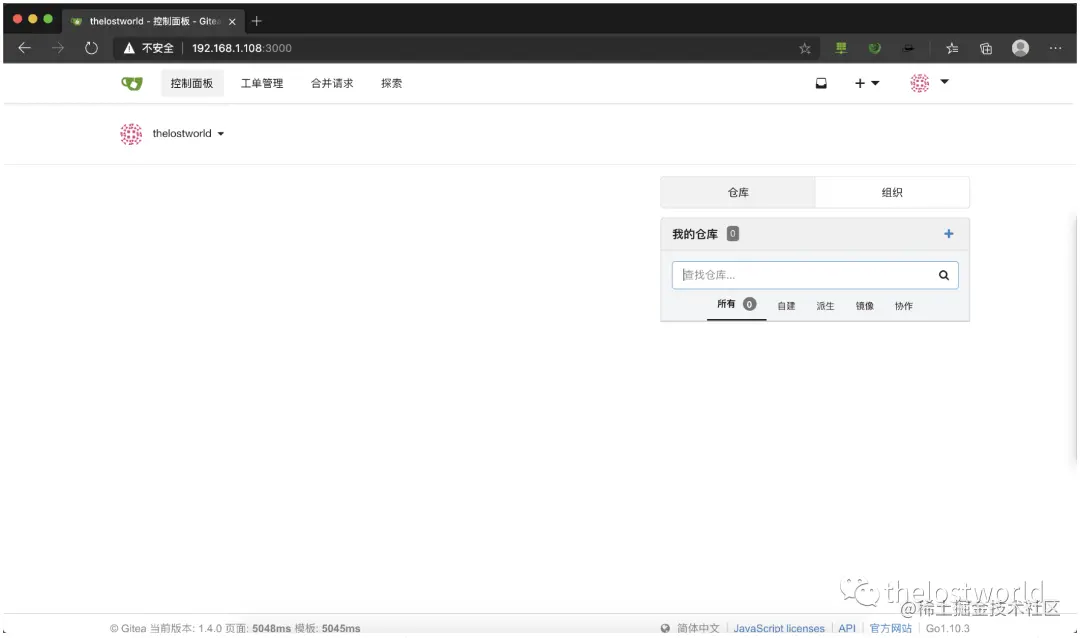Click the 官方网站 footer link

[890, 628]
